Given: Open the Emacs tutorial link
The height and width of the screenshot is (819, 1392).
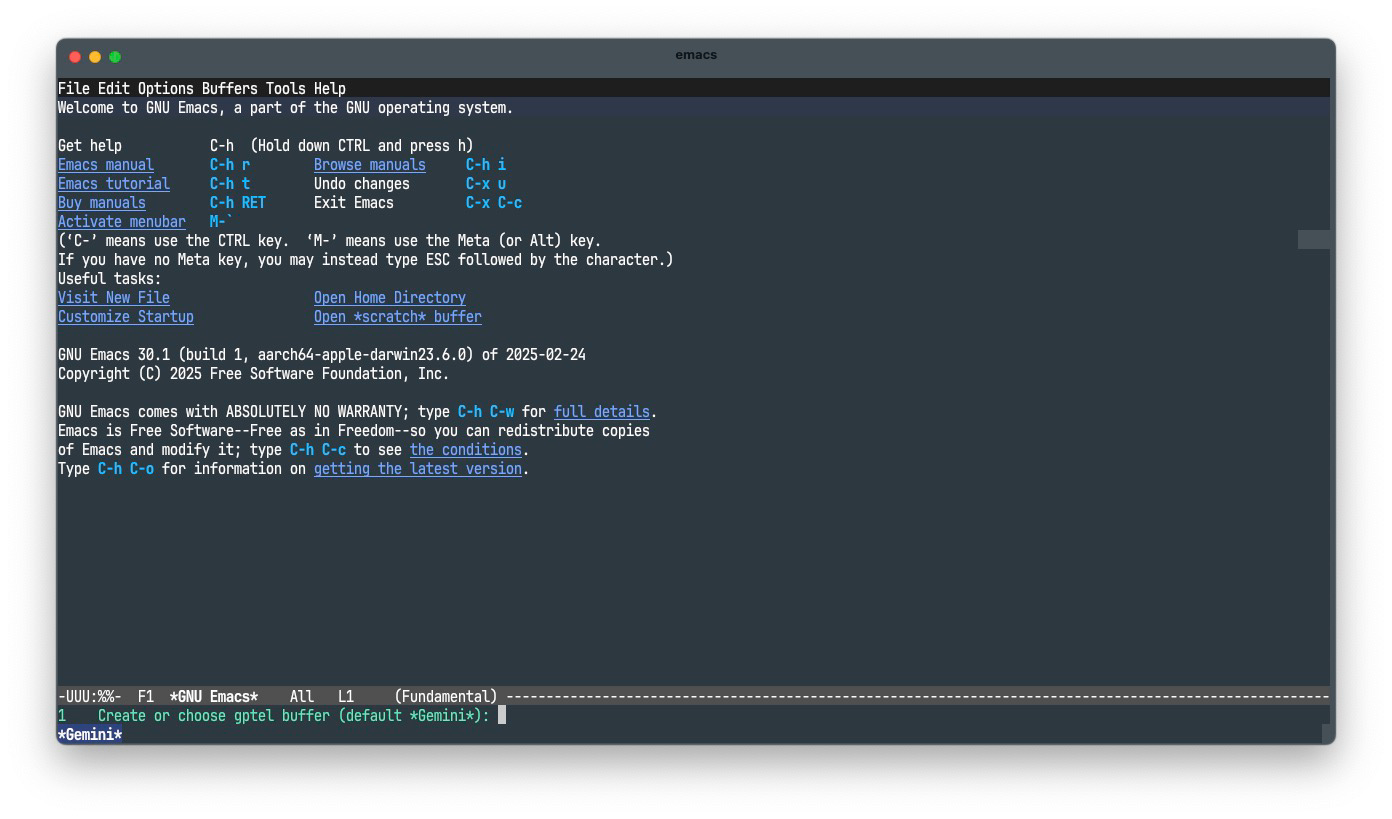Looking at the screenshot, I should (114, 184).
